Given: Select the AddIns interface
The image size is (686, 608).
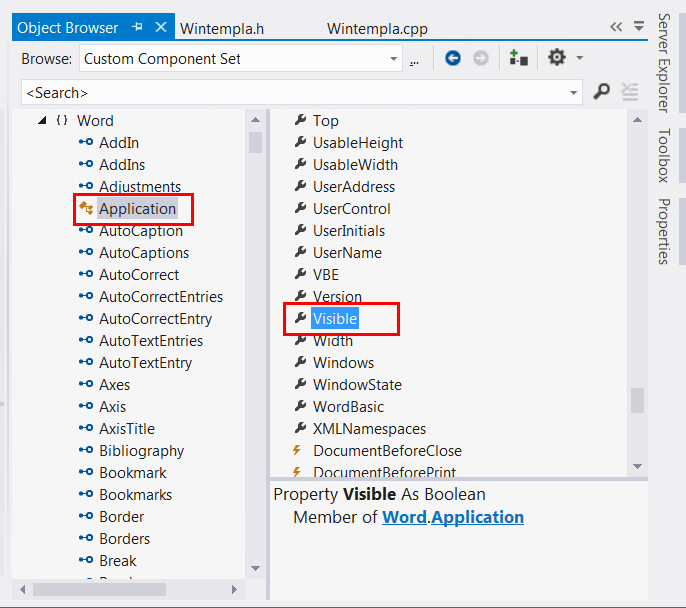Looking at the screenshot, I should tap(122, 164).
